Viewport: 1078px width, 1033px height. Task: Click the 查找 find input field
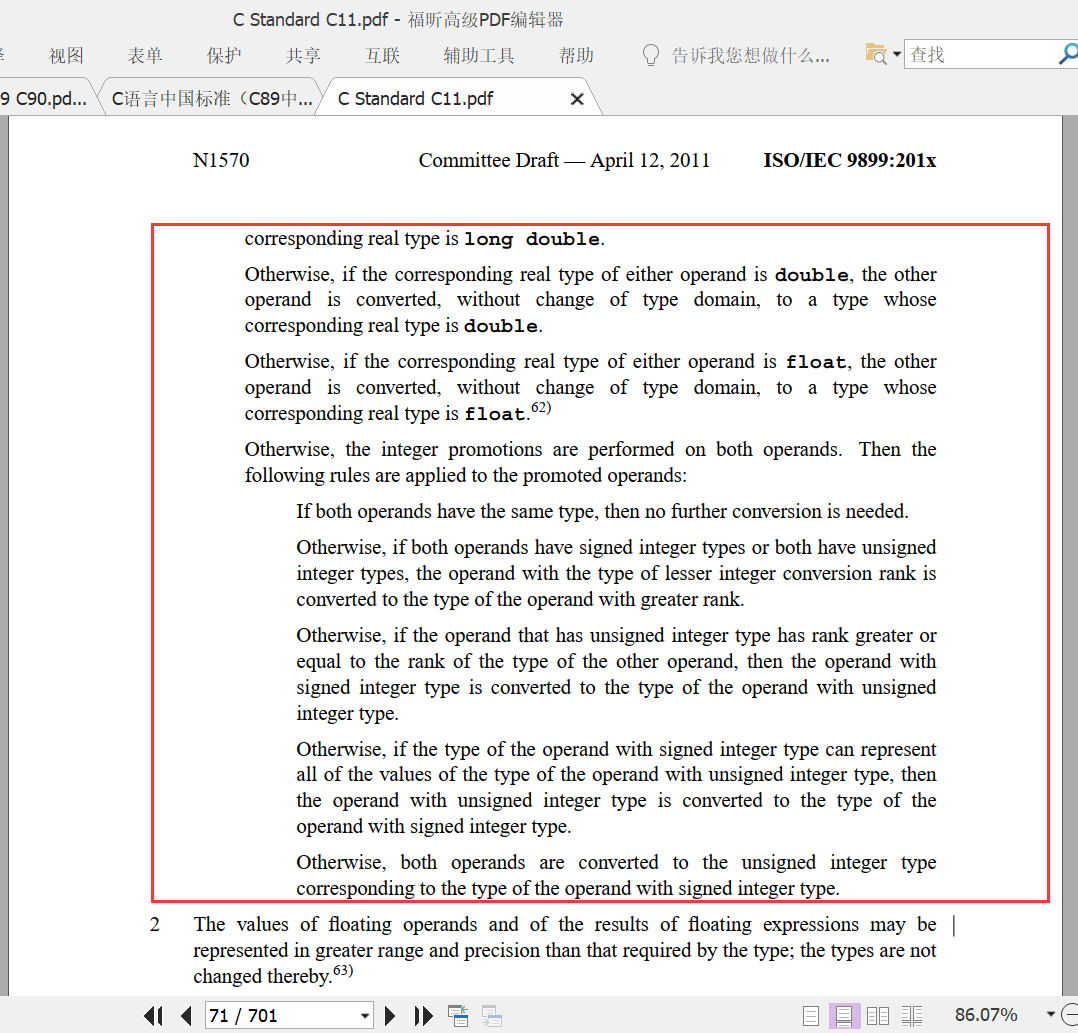pos(980,54)
